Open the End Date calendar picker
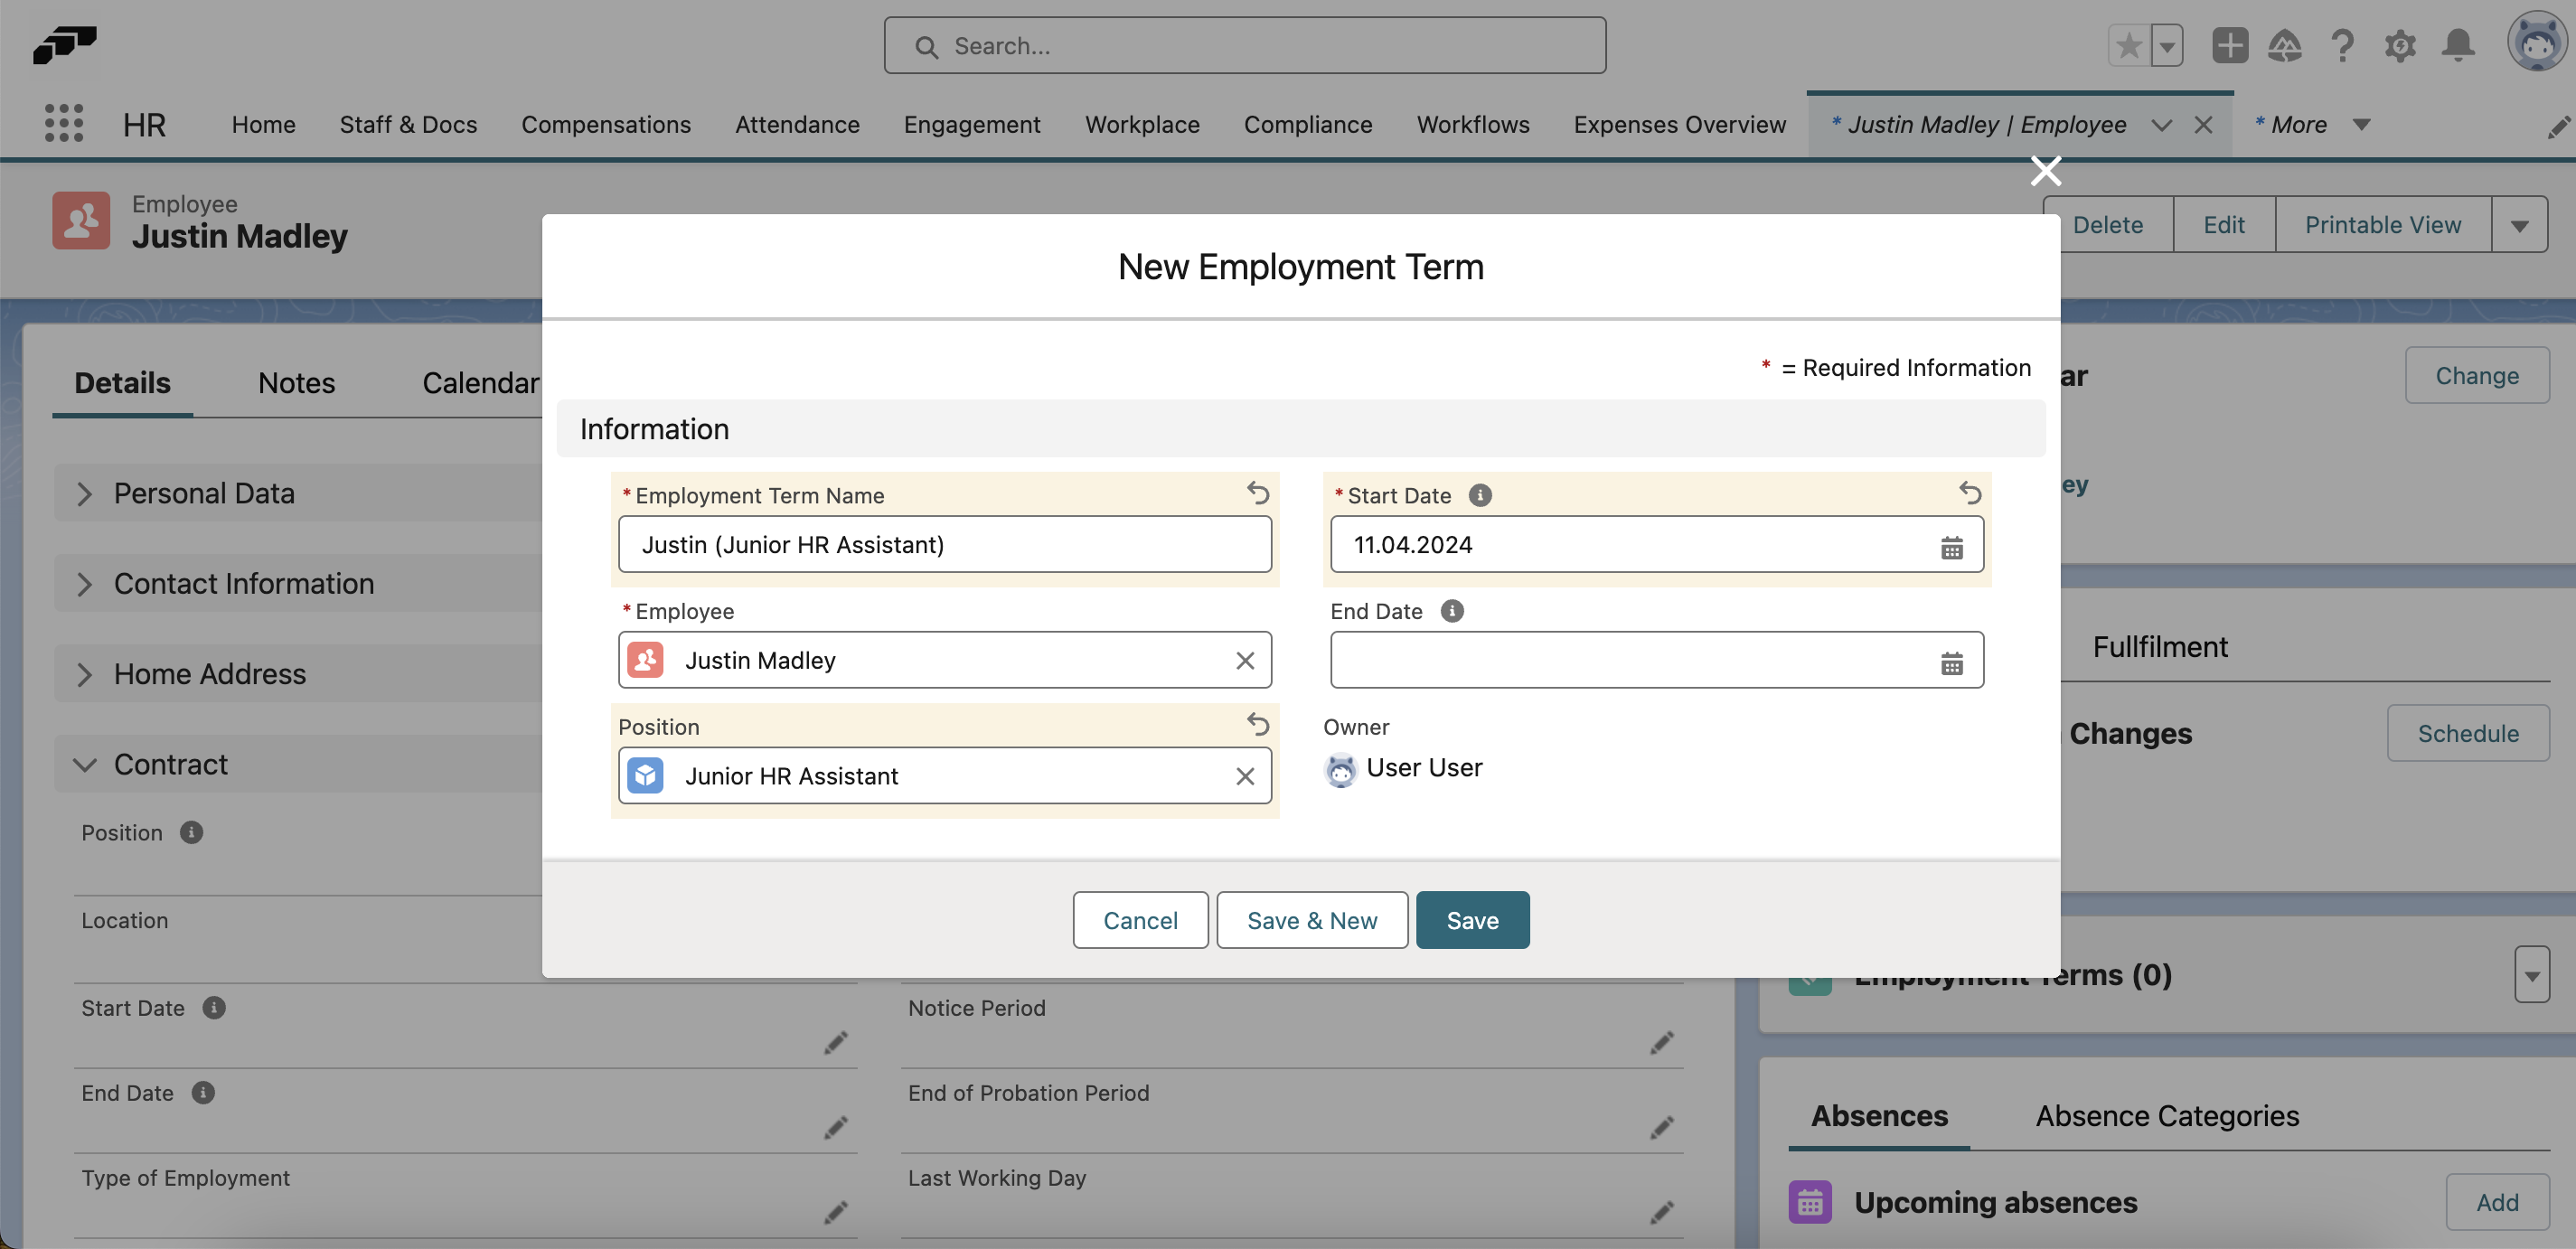Image resolution: width=2576 pixels, height=1249 pixels. click(x=1952, y=660)
